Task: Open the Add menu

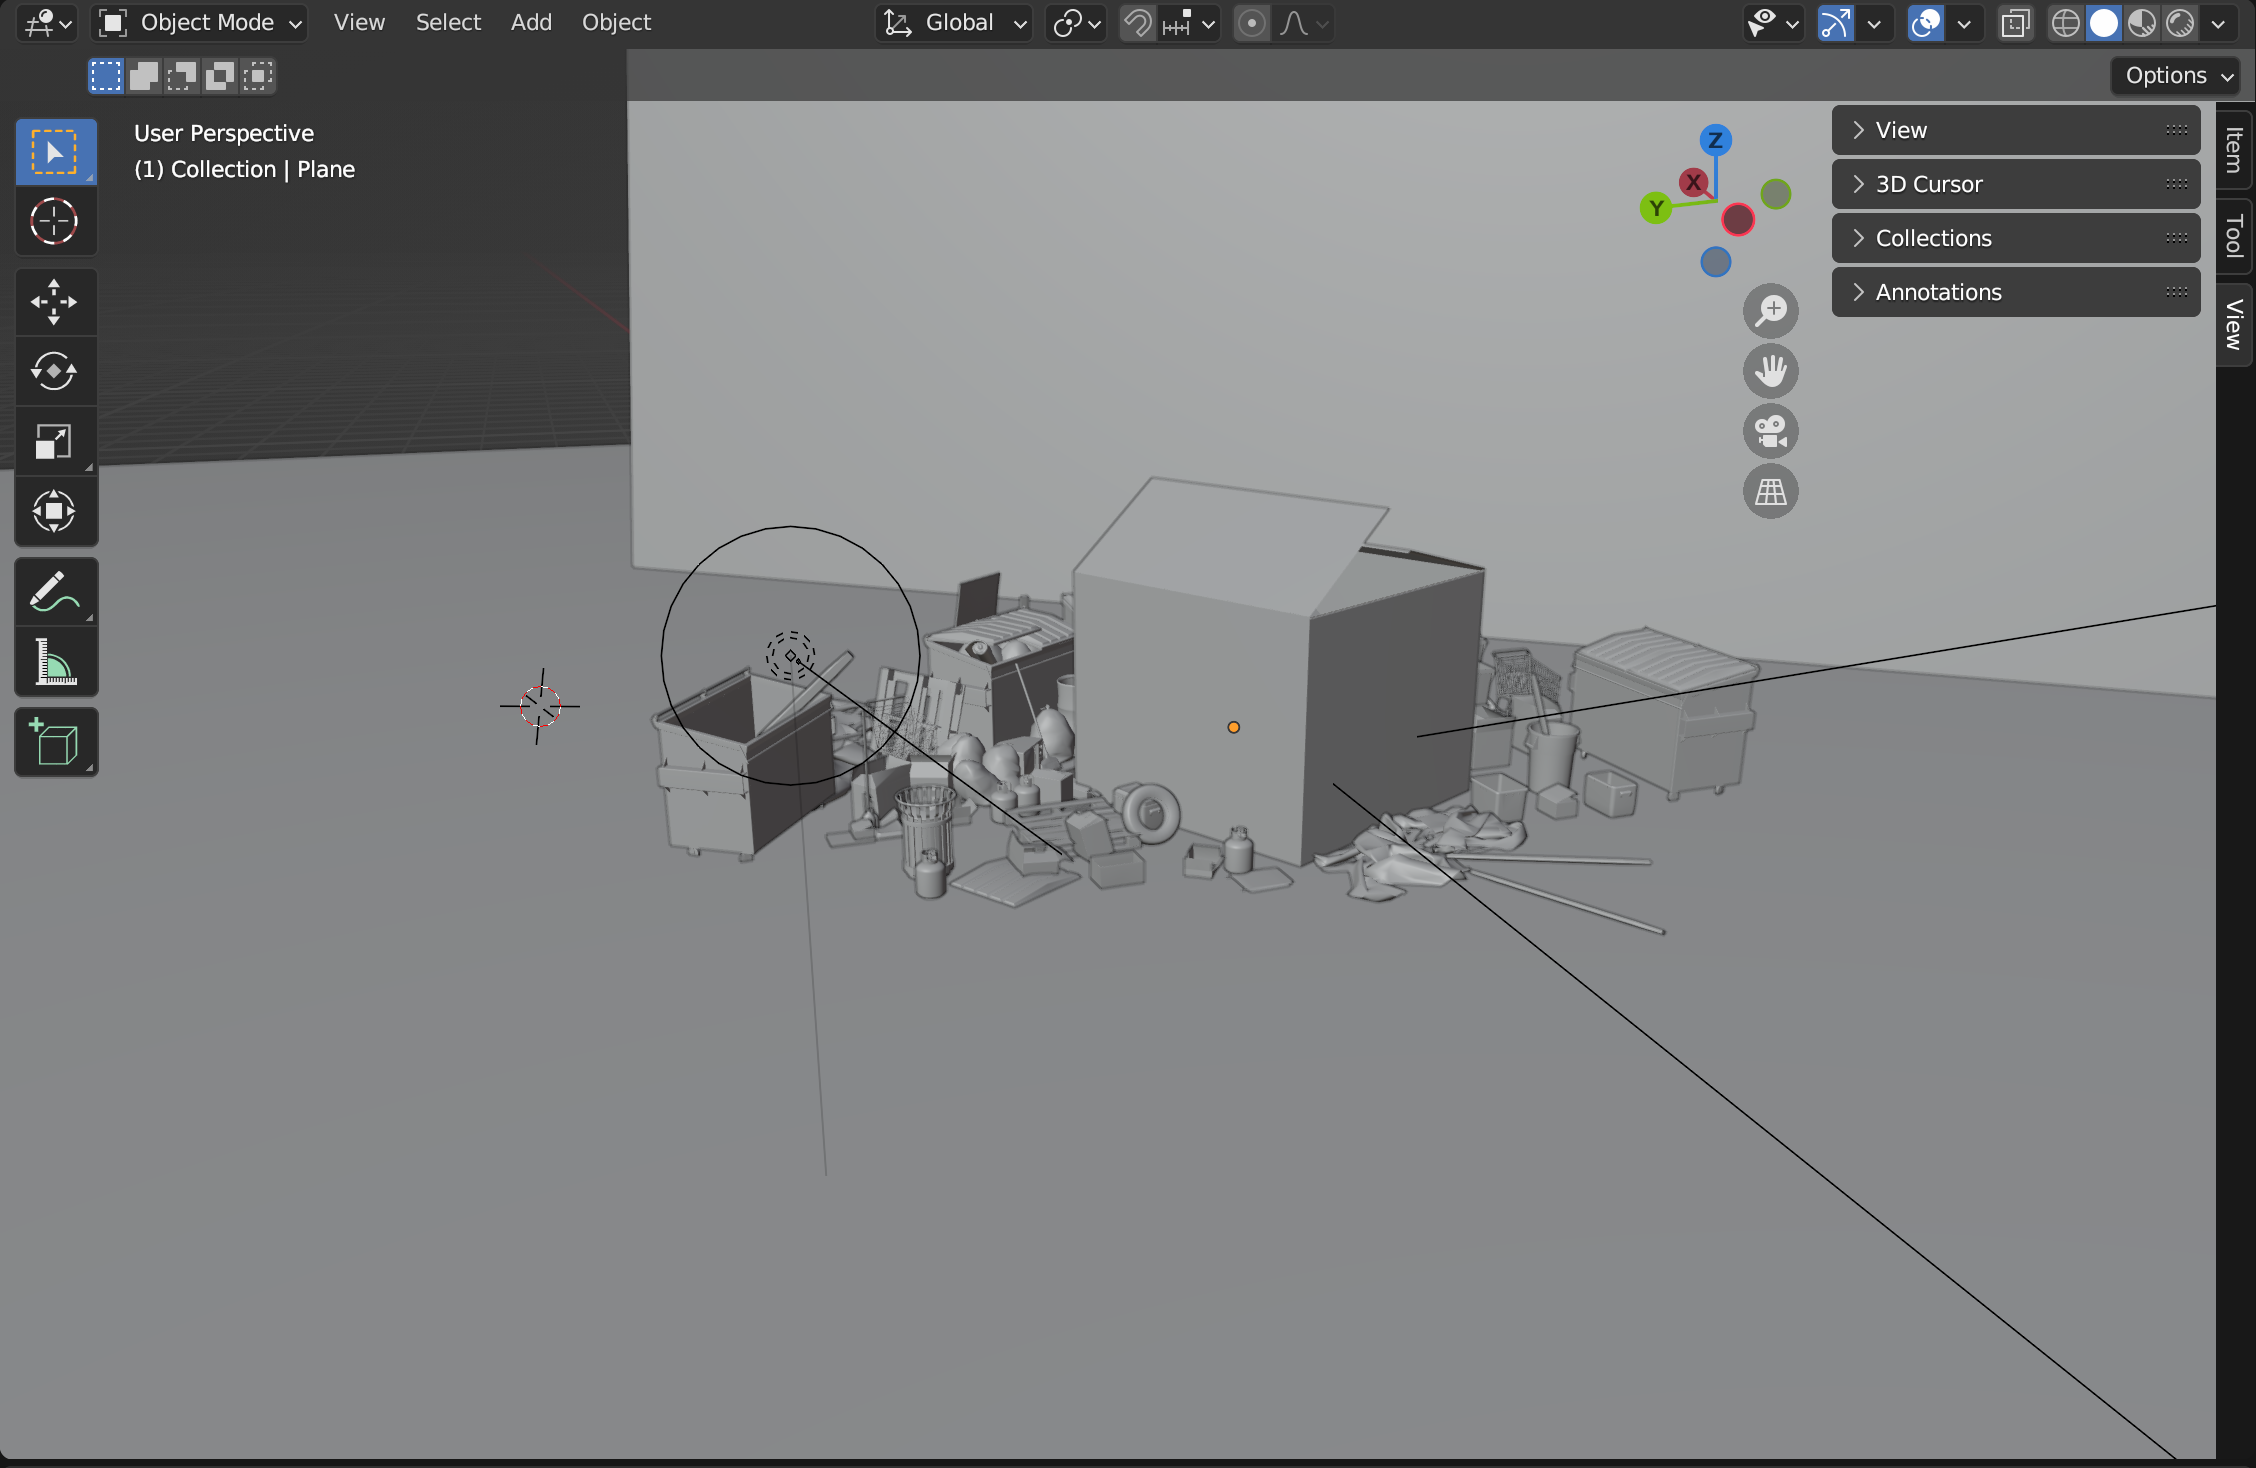Action: click(531, 22)
